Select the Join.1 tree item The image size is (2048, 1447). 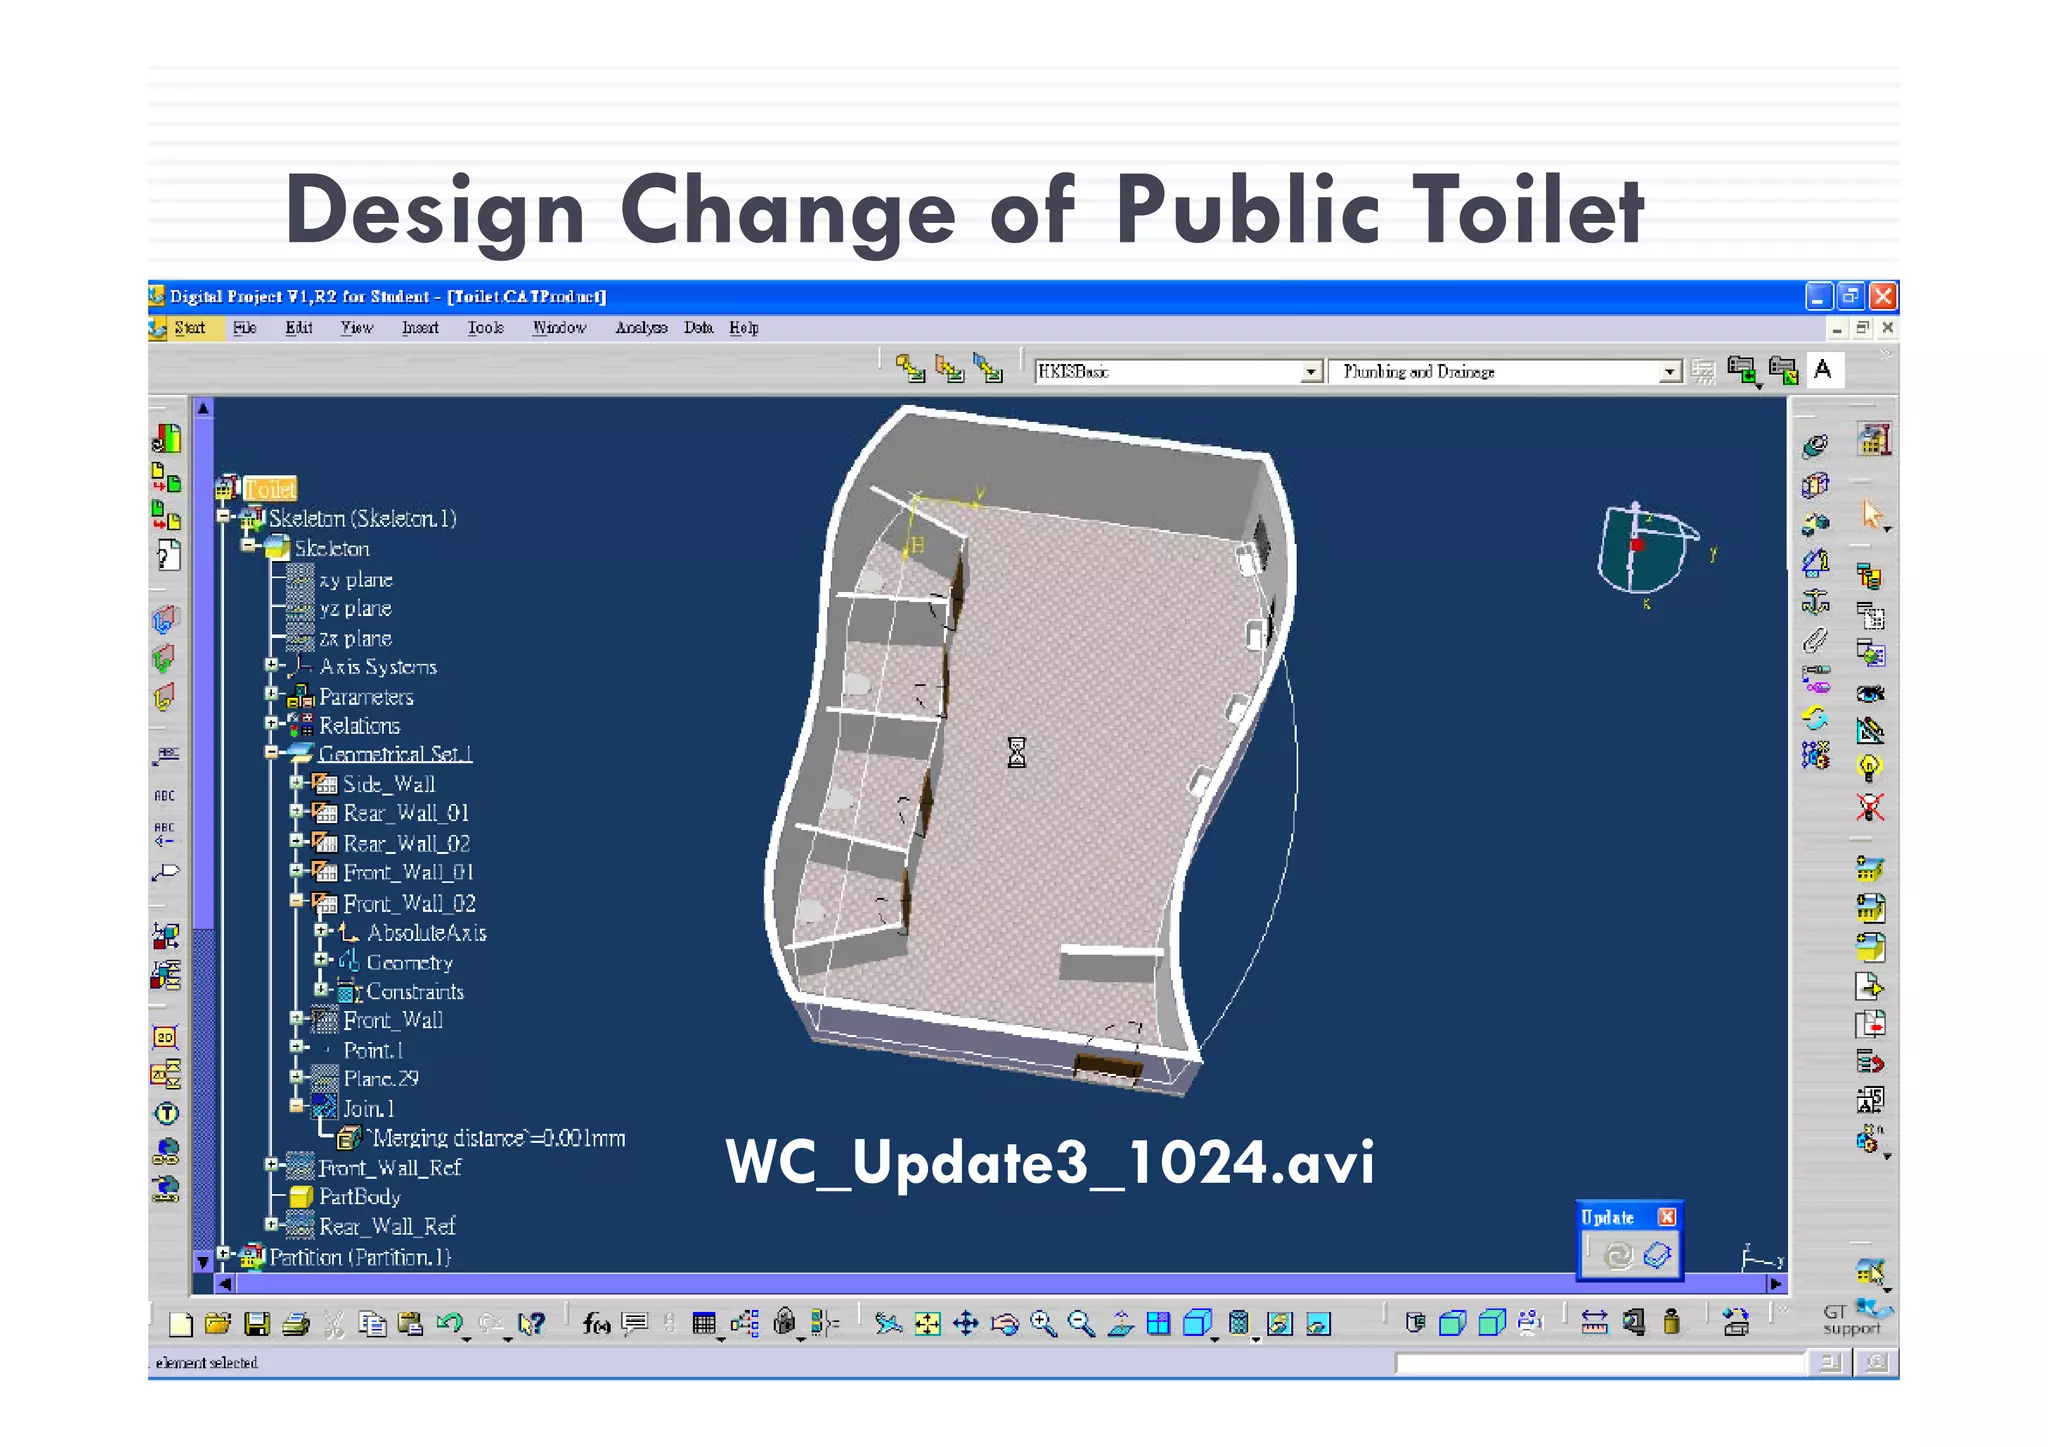[x=369, y=1109]
